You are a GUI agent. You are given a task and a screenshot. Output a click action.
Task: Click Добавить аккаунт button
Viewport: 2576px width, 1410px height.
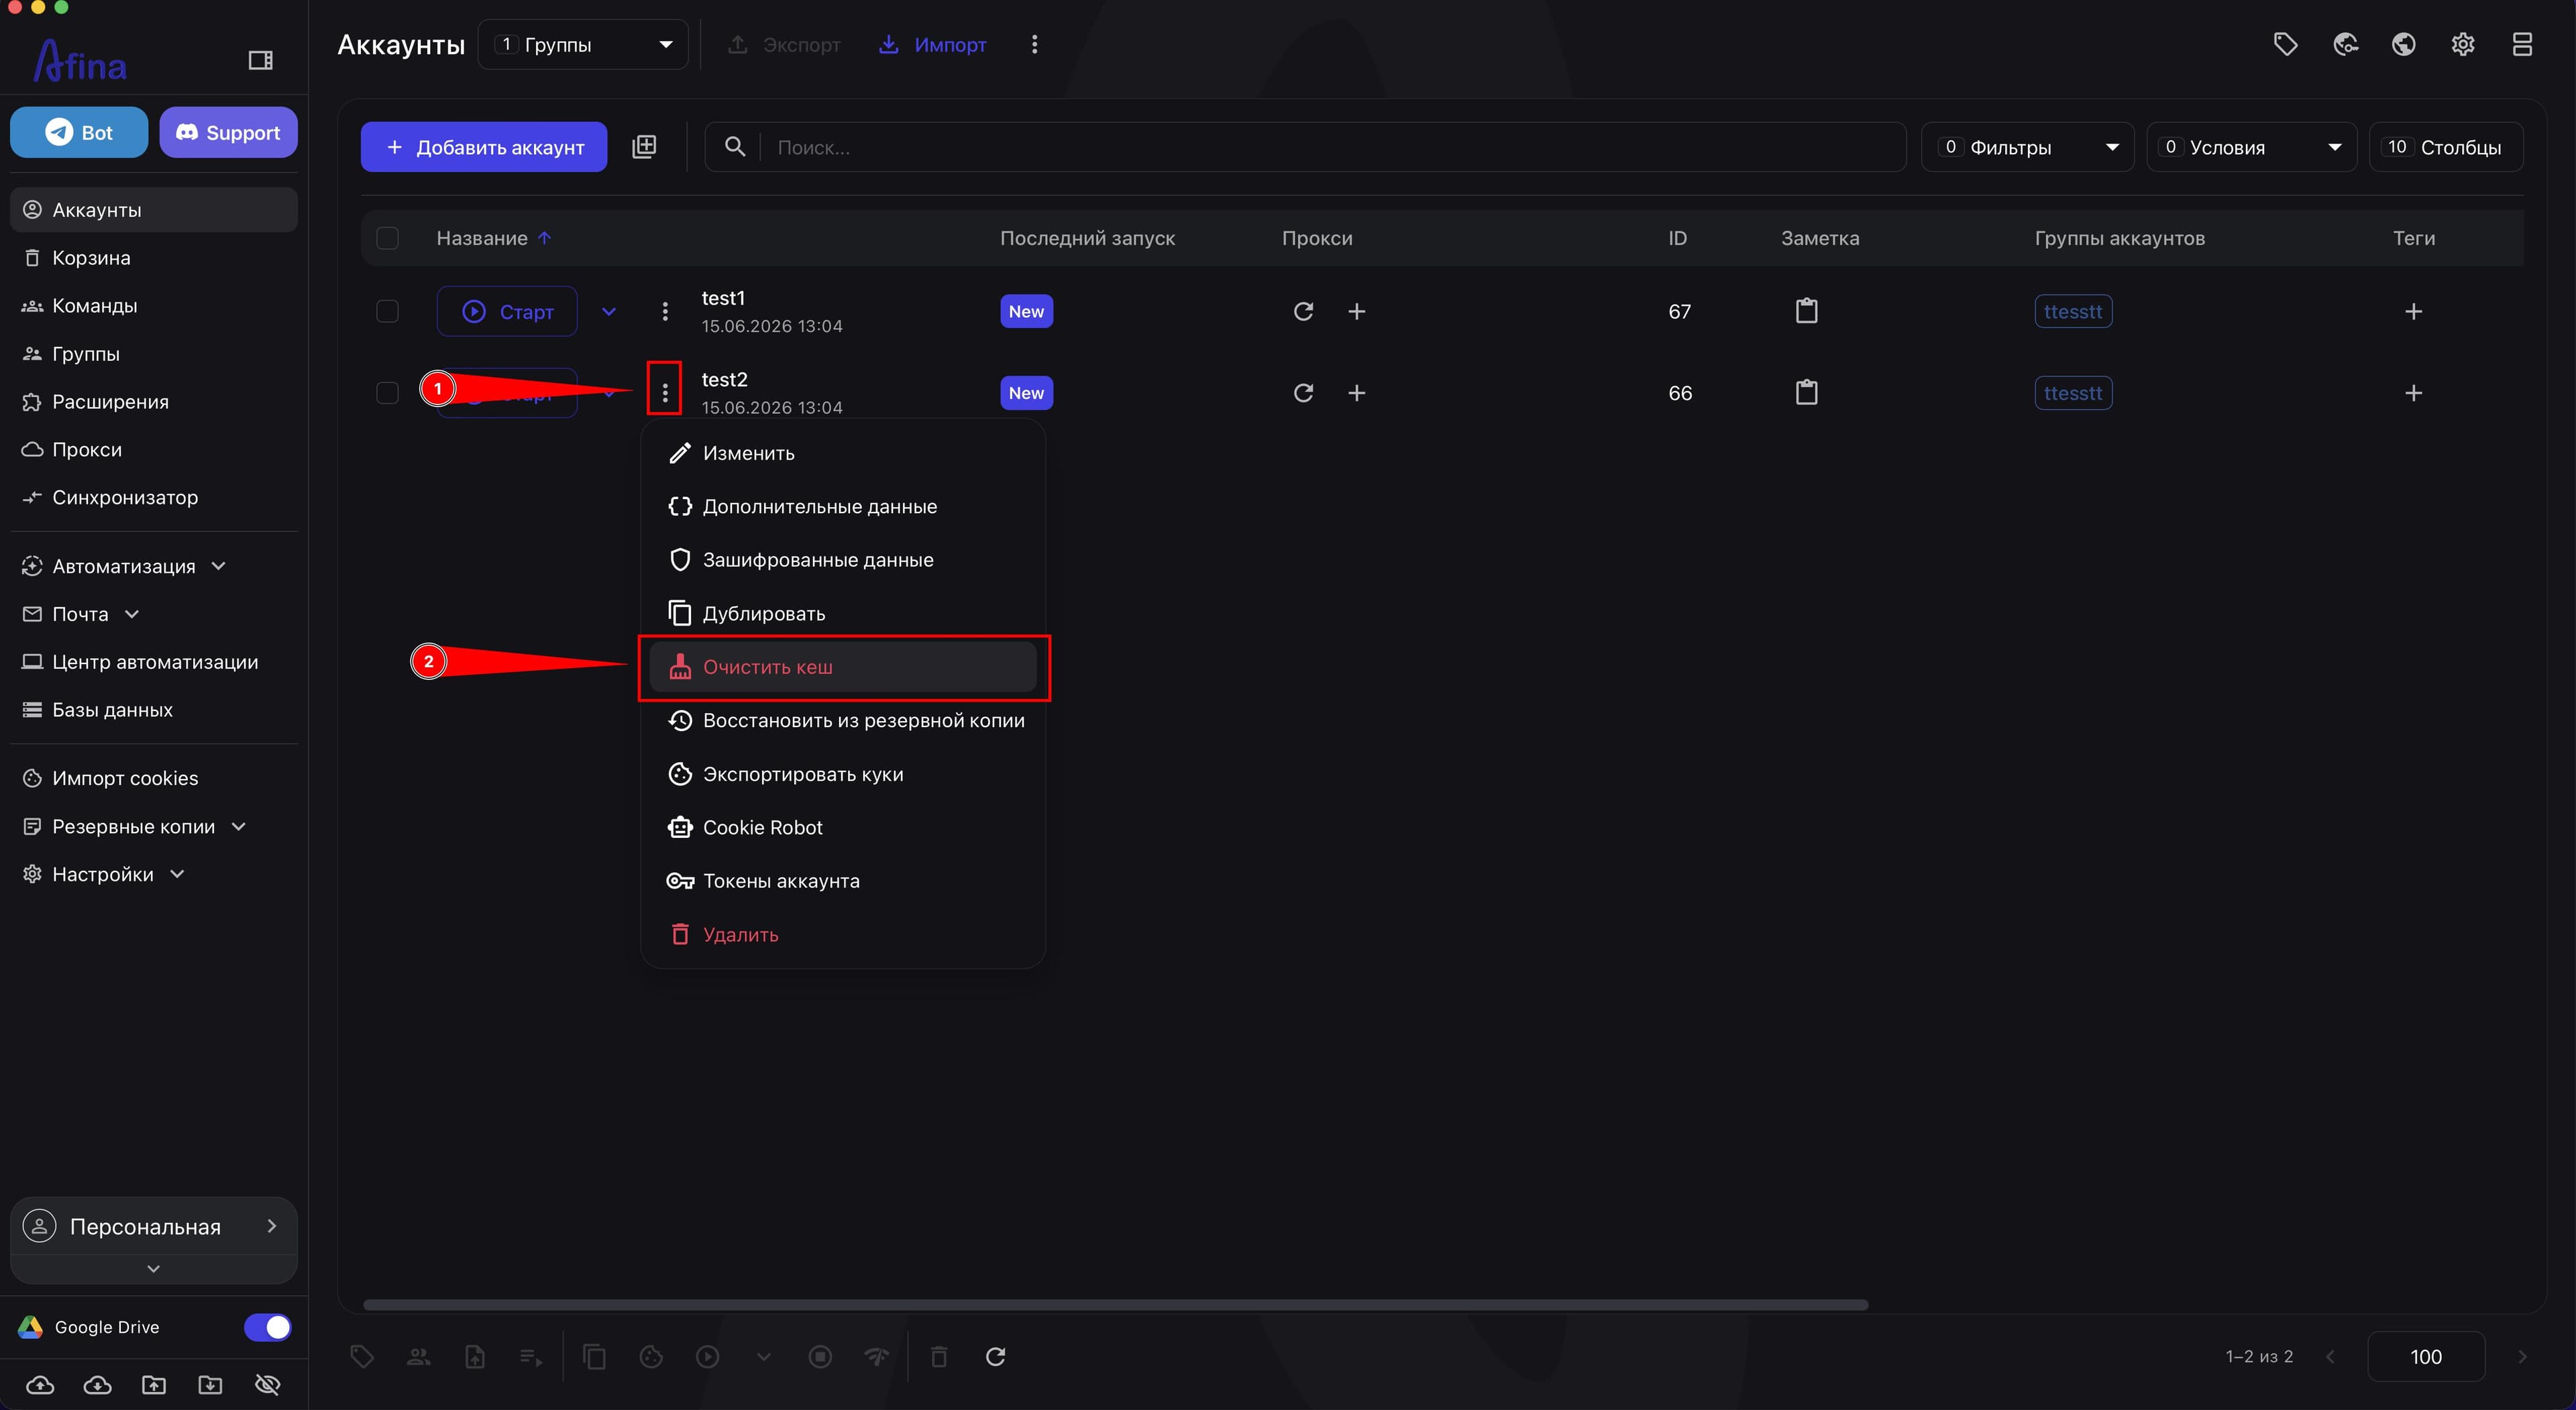484,147
